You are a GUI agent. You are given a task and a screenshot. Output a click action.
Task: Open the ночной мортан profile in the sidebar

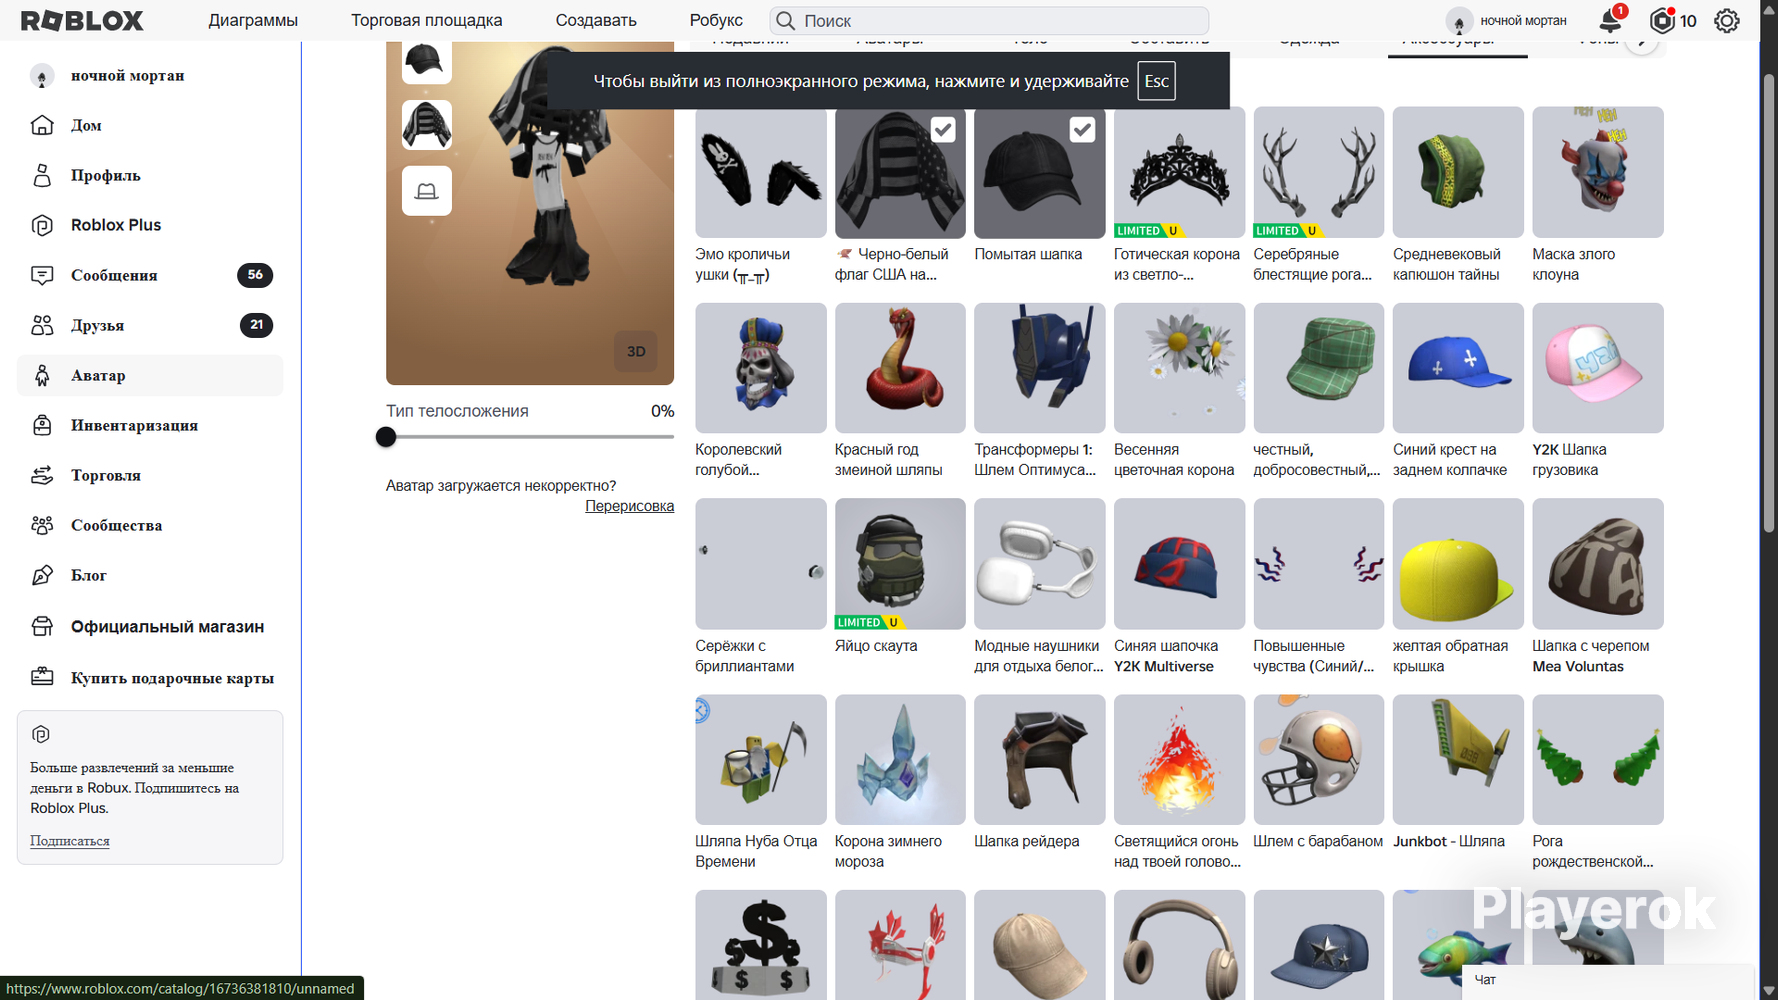click(127, 75)
